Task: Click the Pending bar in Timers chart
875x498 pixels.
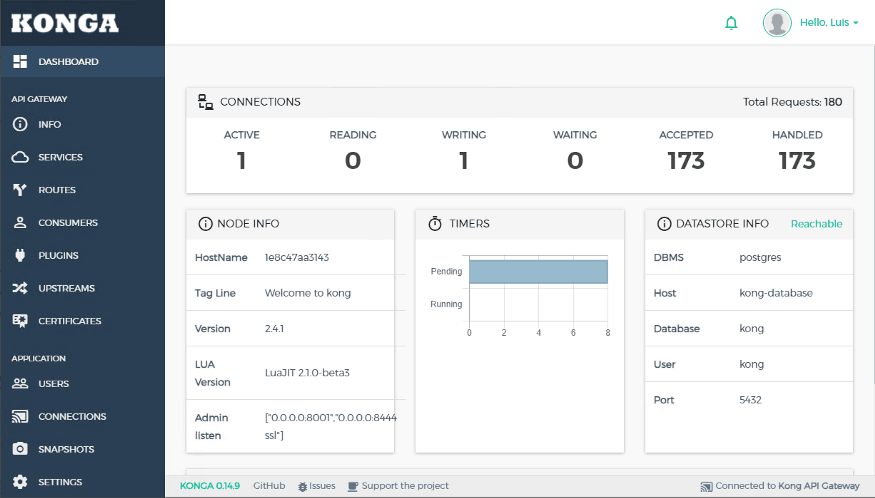Action: click(x=539, y=272)
